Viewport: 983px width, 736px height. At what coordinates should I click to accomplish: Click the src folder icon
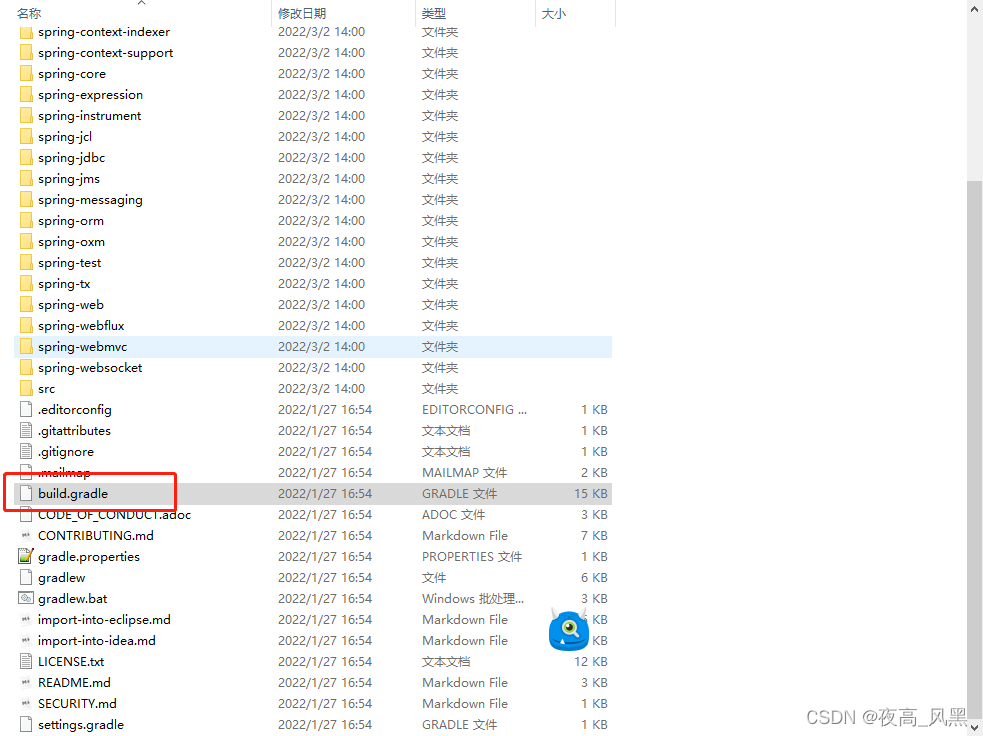[x=26, y=389]
